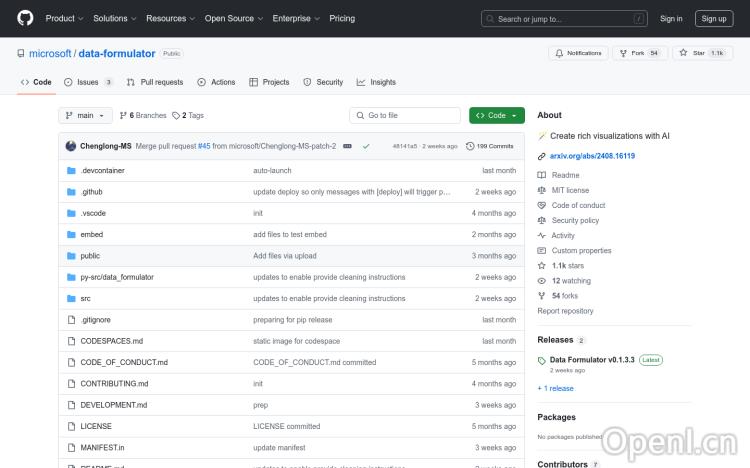Click the GitHub logo icon
The image size is (750, 468).
pos(25,18)
